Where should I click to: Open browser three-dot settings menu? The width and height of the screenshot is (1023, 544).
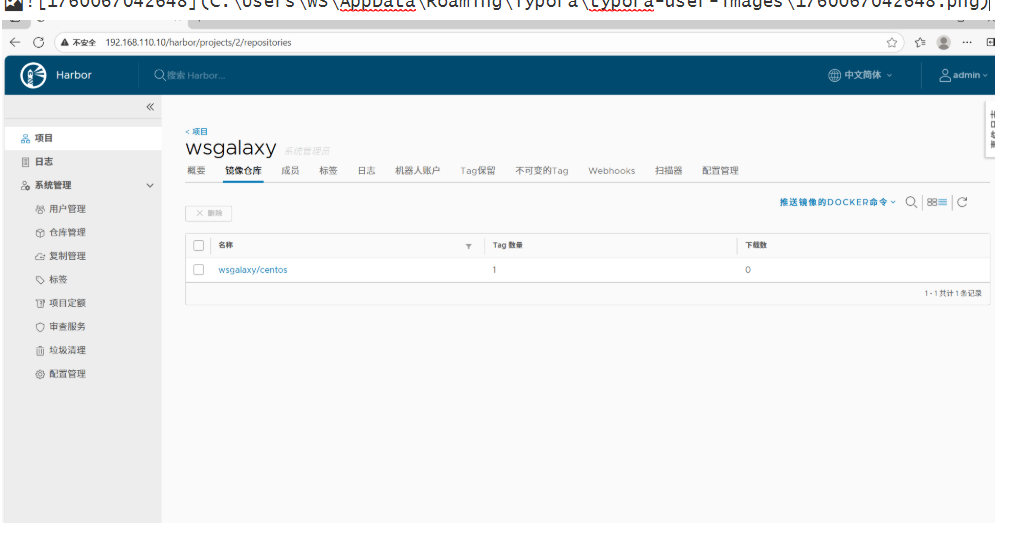point(967,42)
